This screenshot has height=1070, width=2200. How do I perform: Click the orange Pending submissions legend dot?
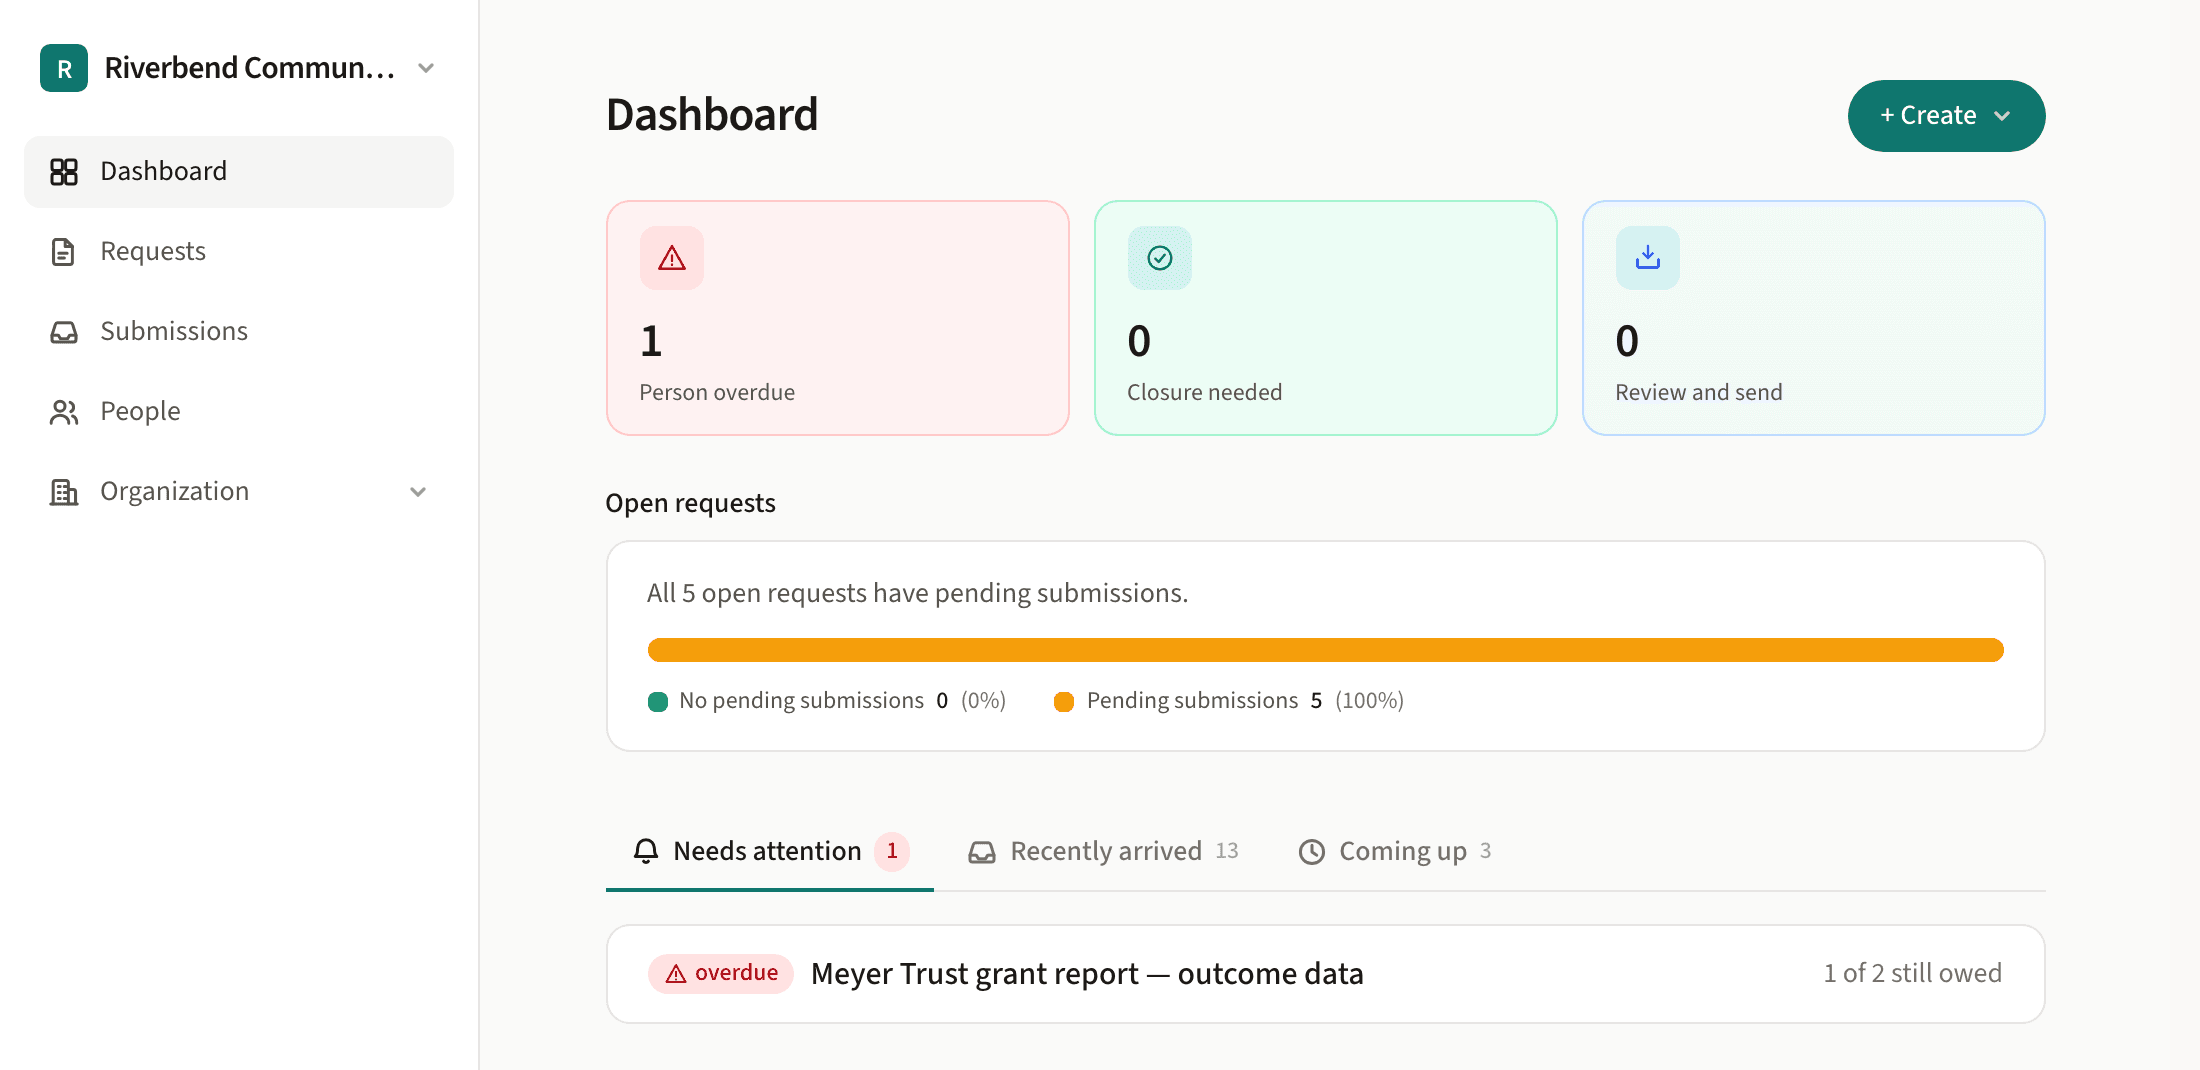click(1064, 702)
